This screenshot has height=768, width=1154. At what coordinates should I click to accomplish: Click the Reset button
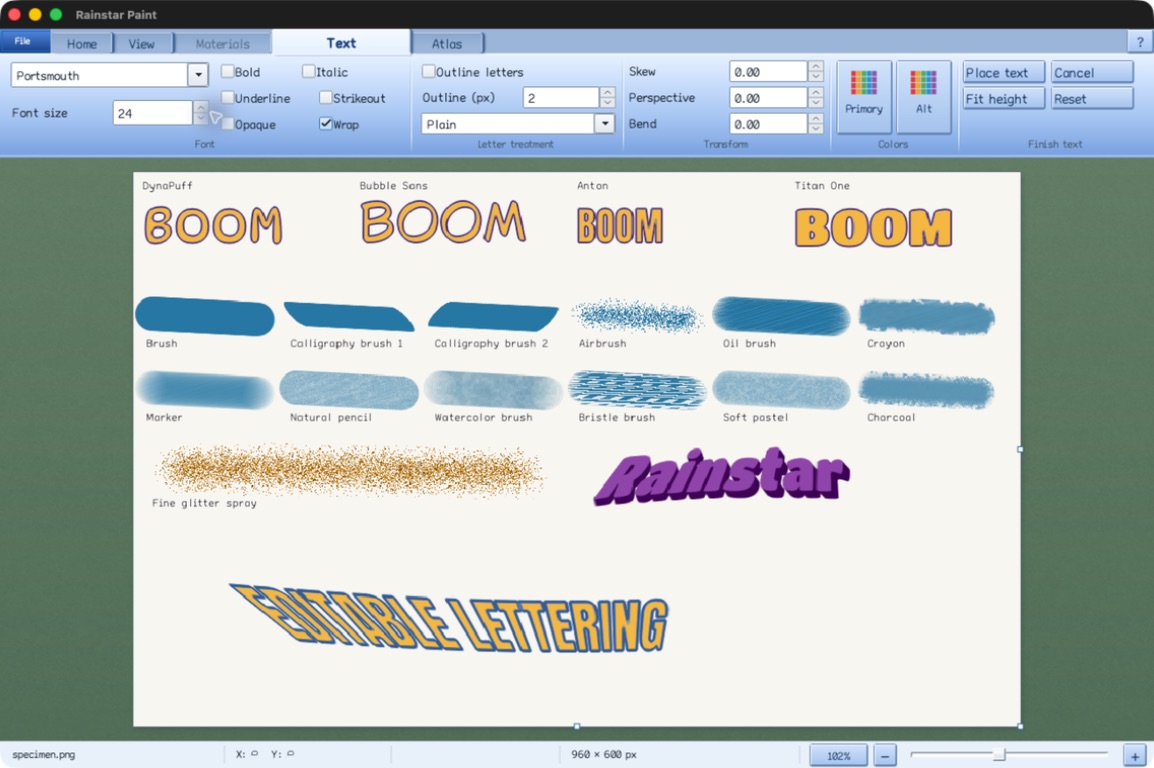point(1091,99)
